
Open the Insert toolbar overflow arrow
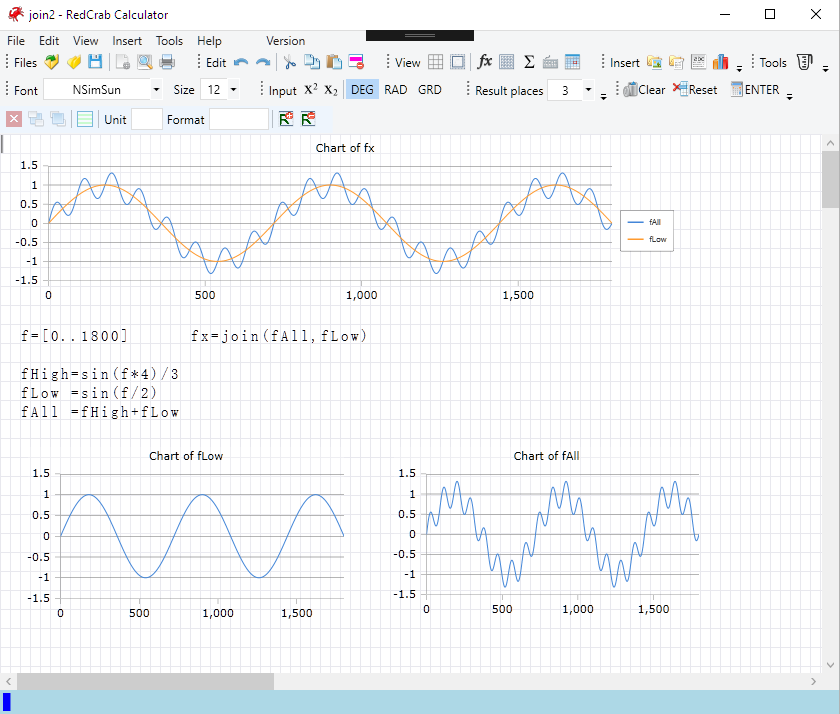739,68
